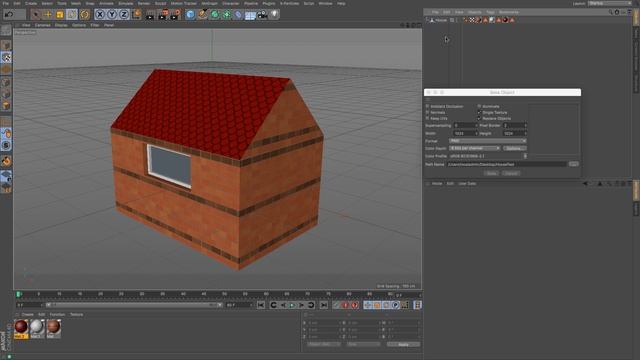Go to start of timeline
This screenshot has height=360, width=640.
click(x=261, y=305)
